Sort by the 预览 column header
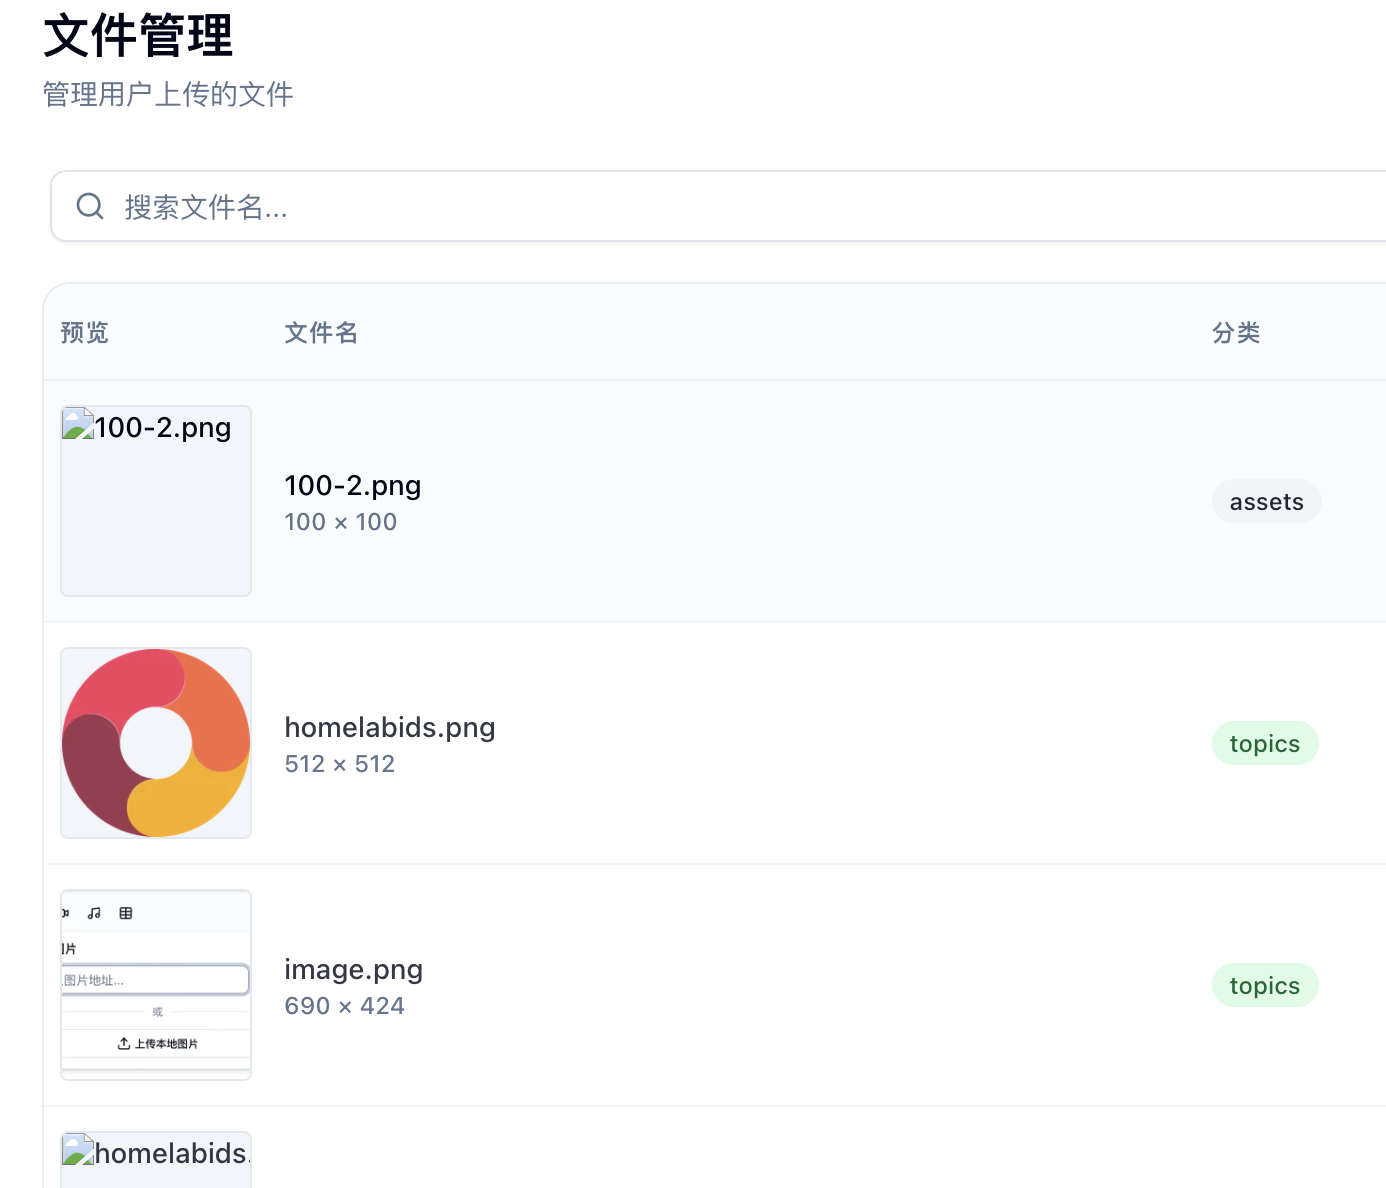Viewport: 1386px width, 1188px height. pos(84,333)
